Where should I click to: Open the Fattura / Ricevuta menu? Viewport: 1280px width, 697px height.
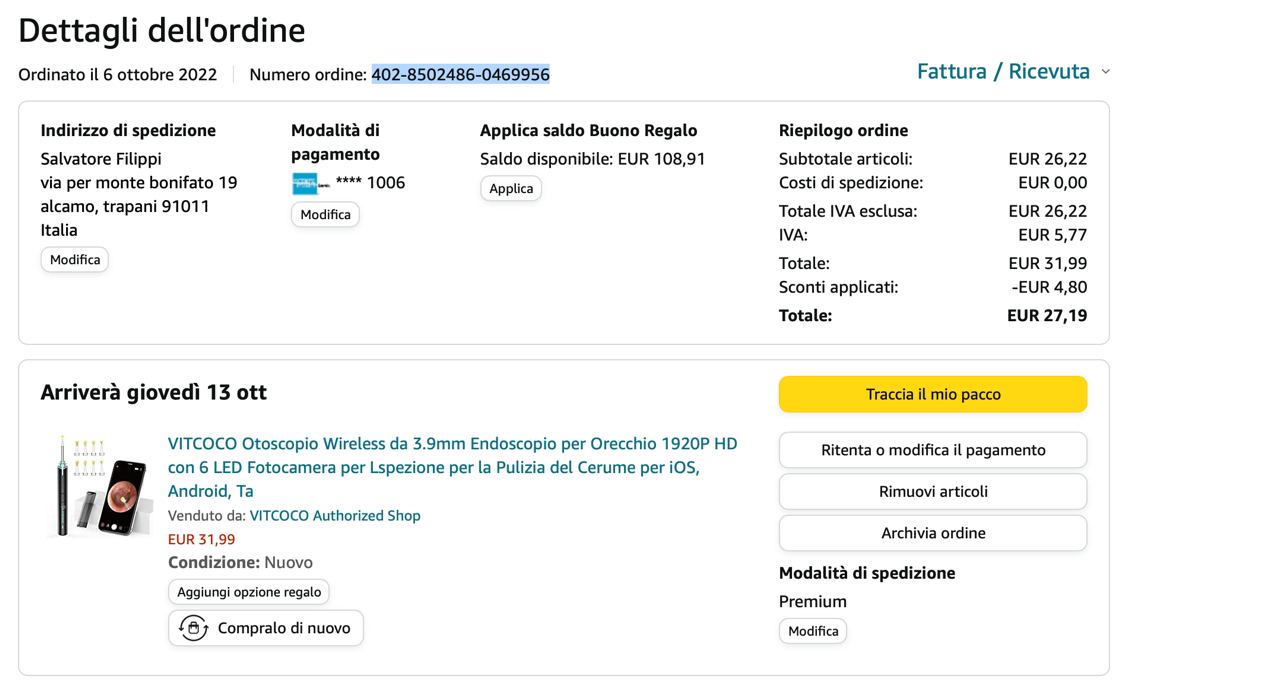coord(1003,71)
